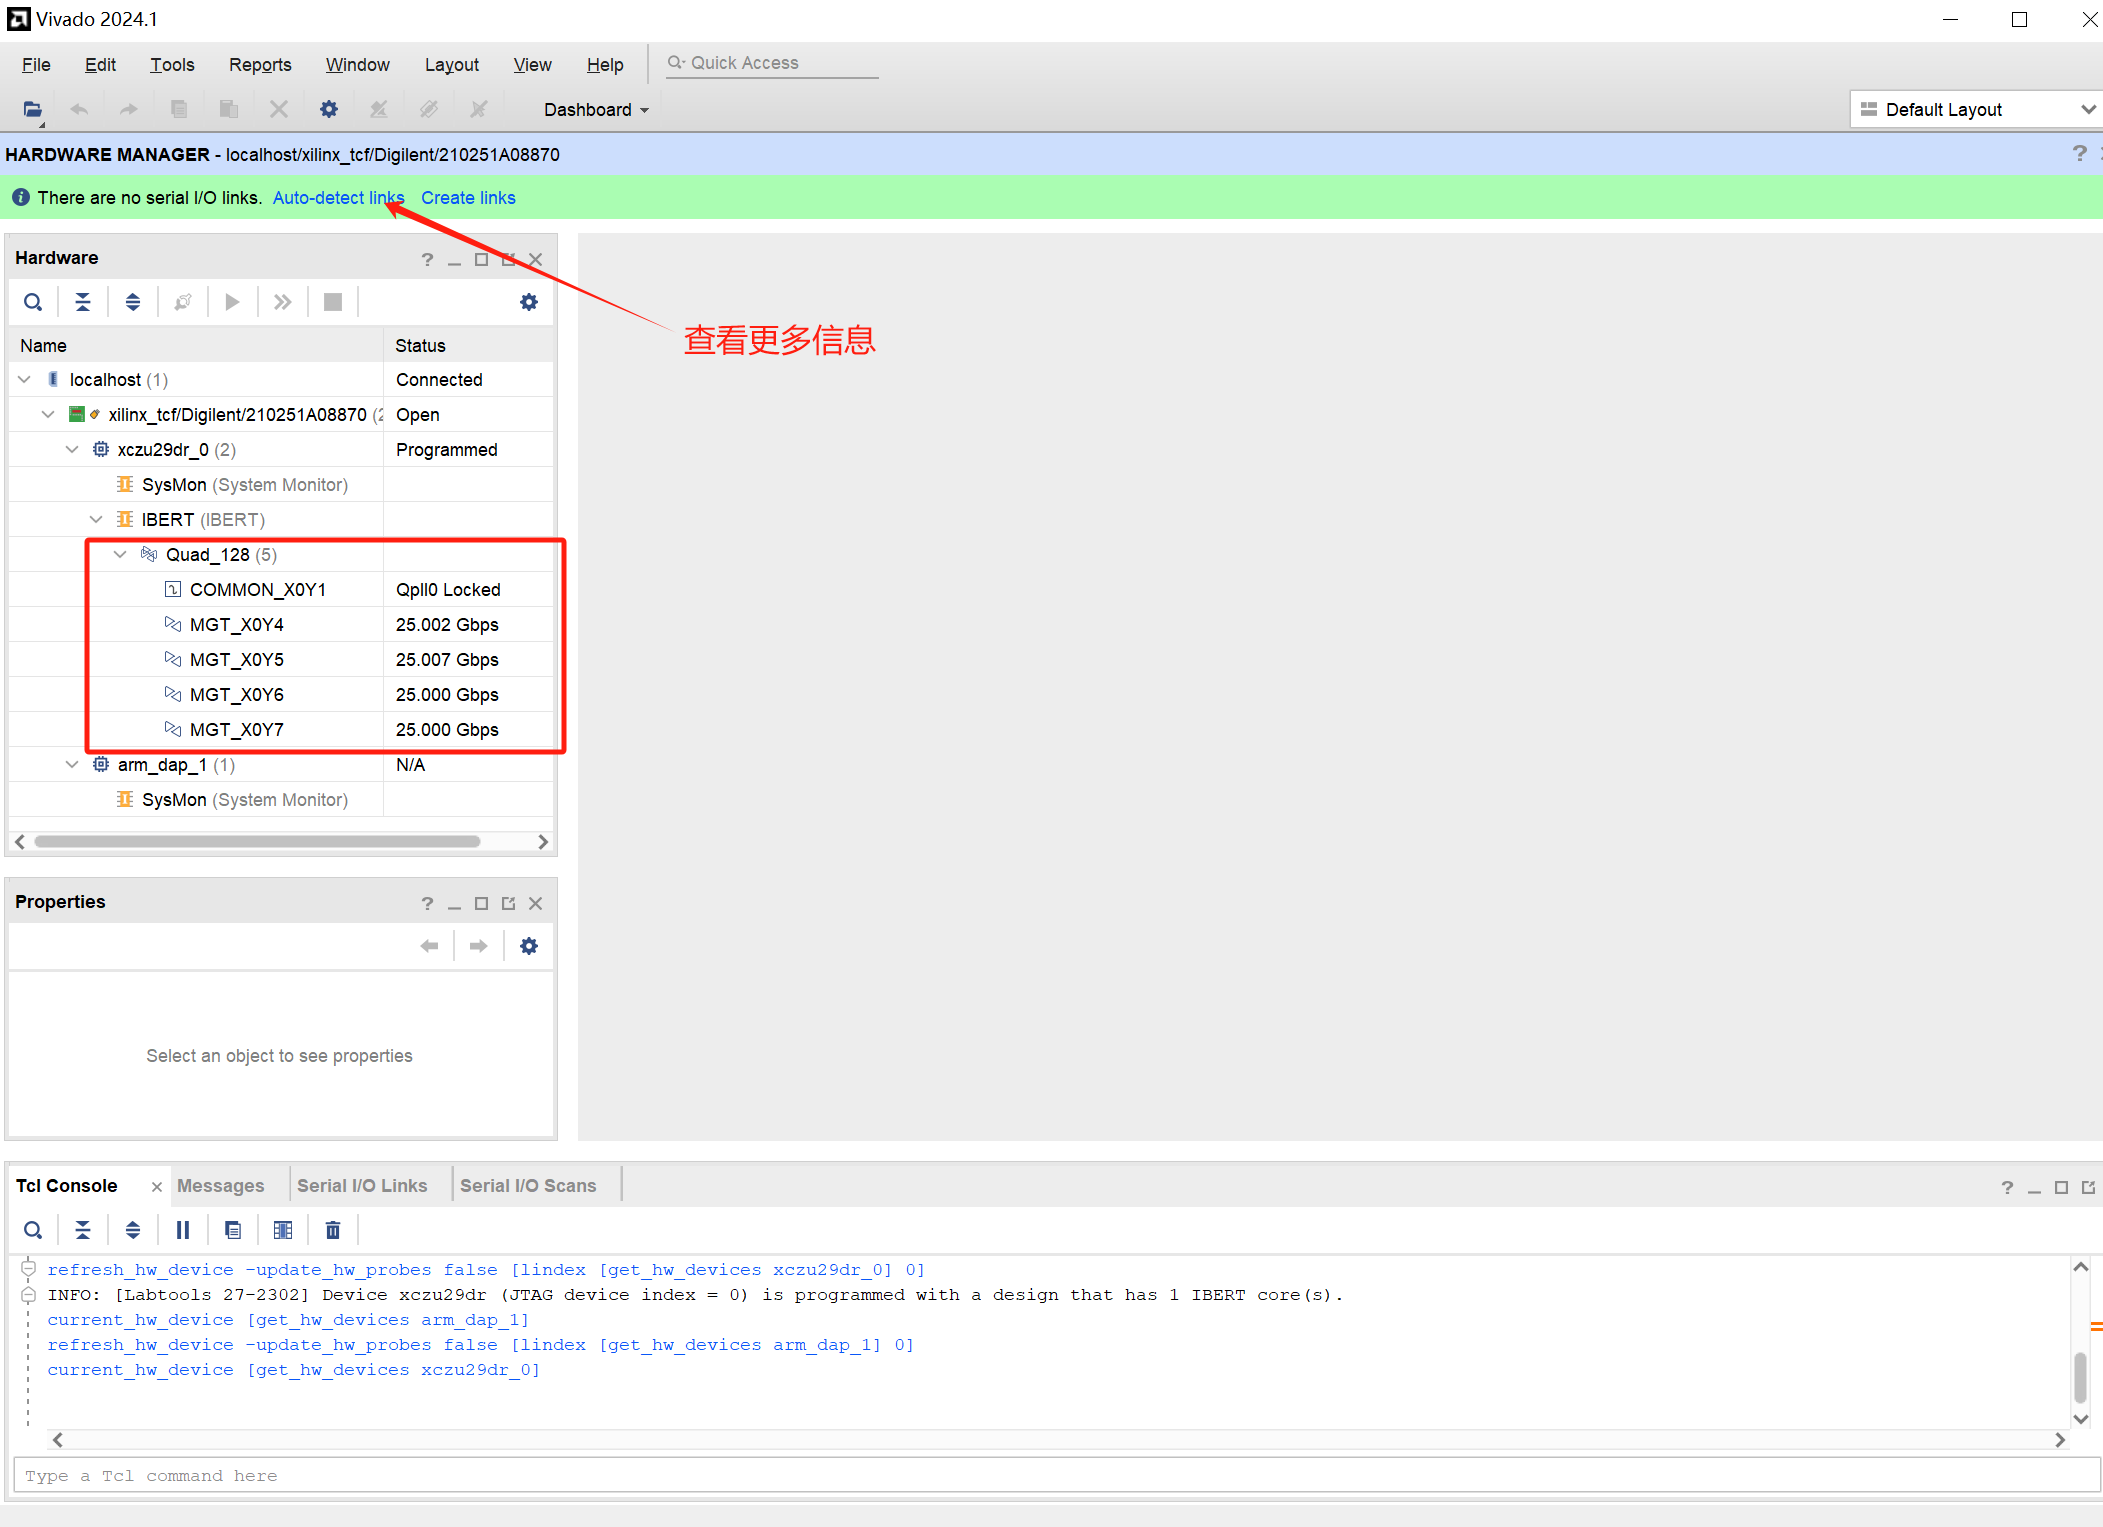
Task: Open Properties panel settings gear
Action: pos(529,946)
